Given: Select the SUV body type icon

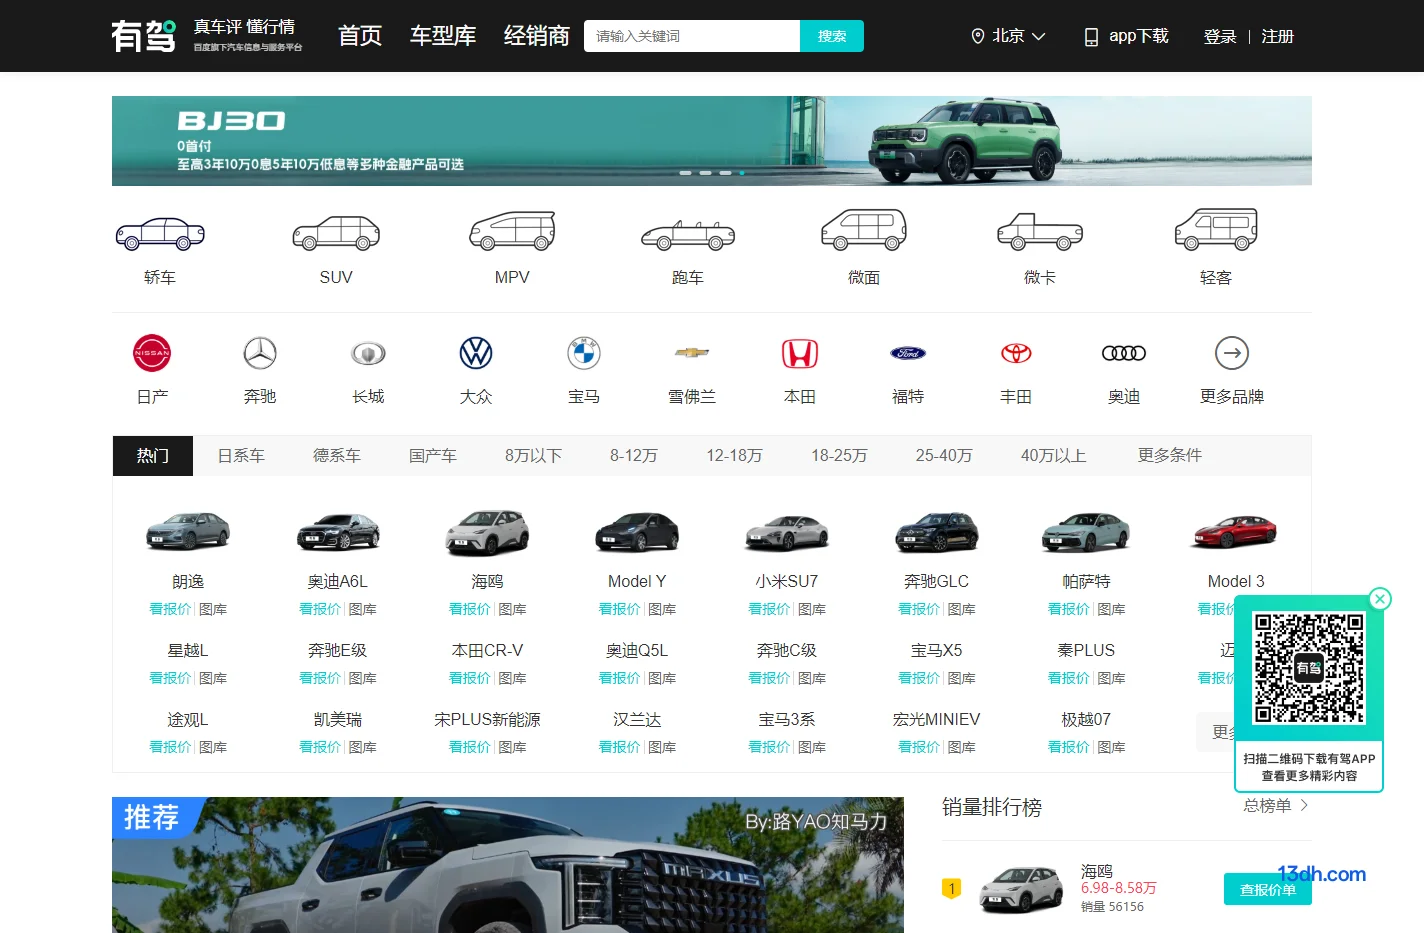Looking at the screenshot, I should pyautogui.click(x=336, y=233).
